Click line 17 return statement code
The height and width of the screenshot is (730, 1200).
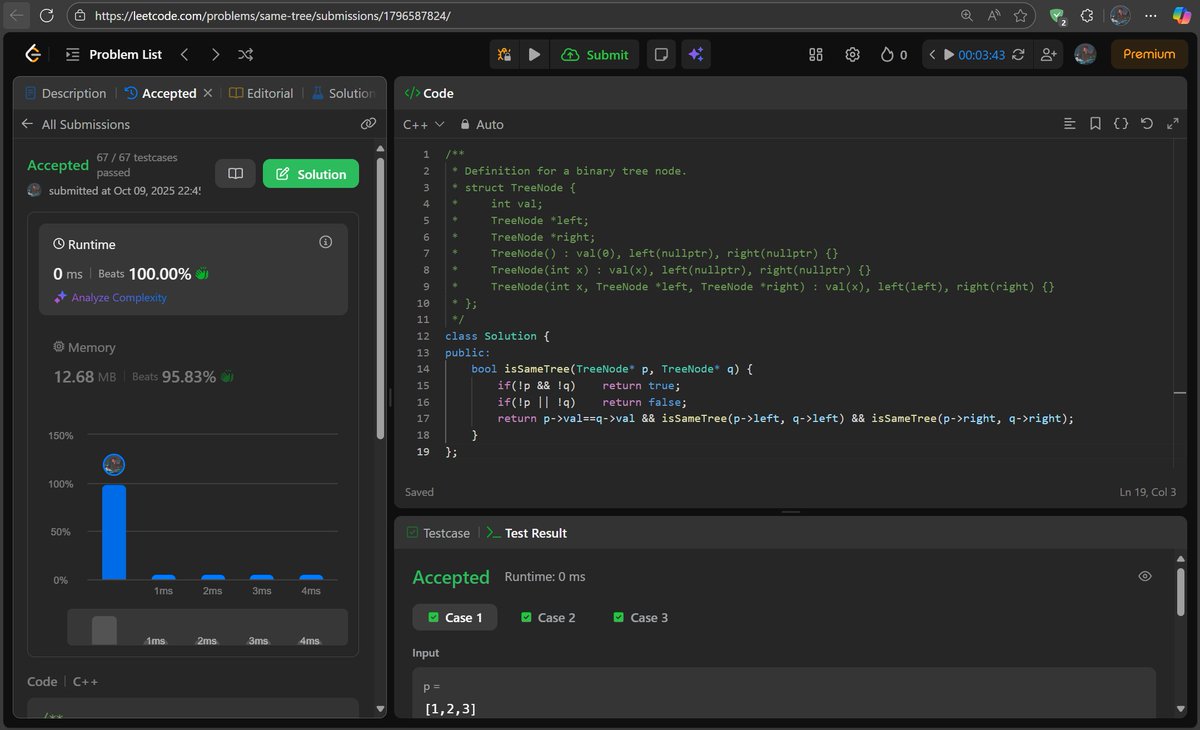tap(785, 418)
